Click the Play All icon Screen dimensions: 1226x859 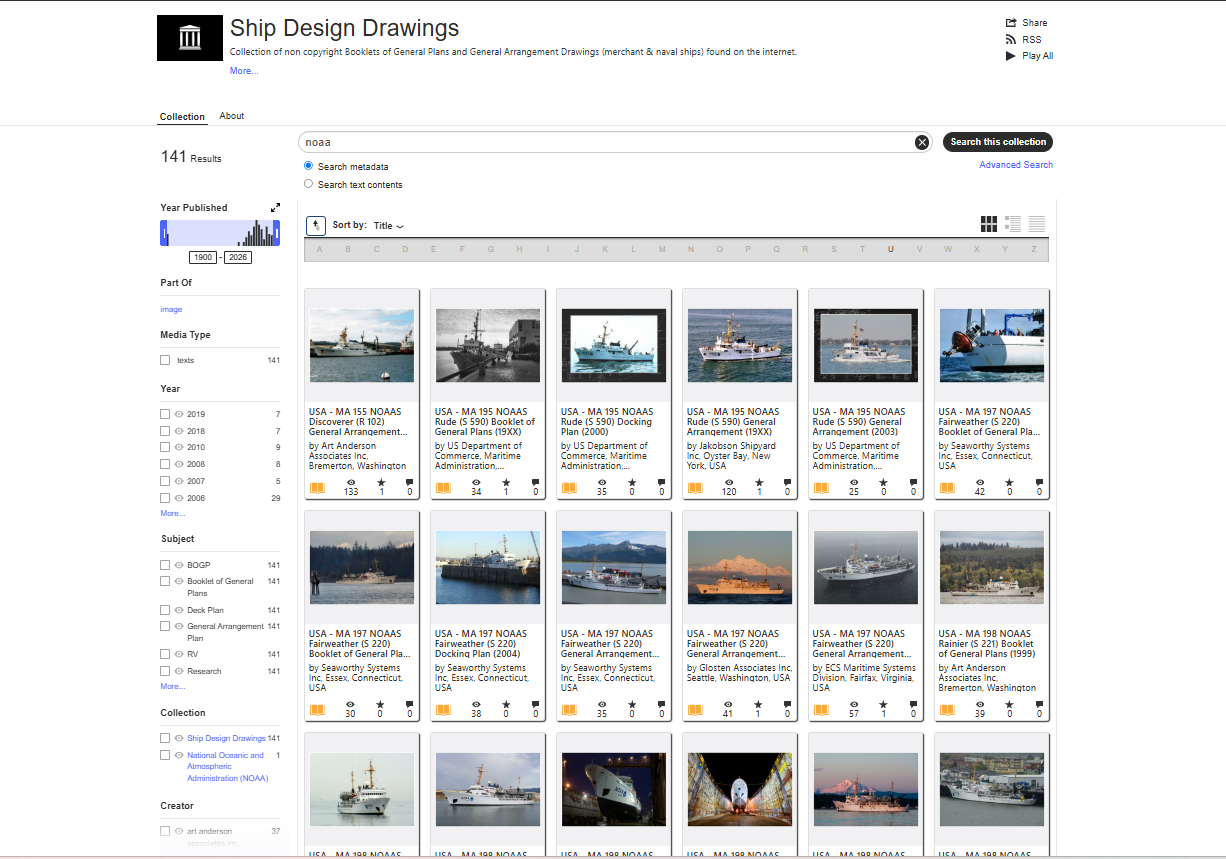[1011, 56]
